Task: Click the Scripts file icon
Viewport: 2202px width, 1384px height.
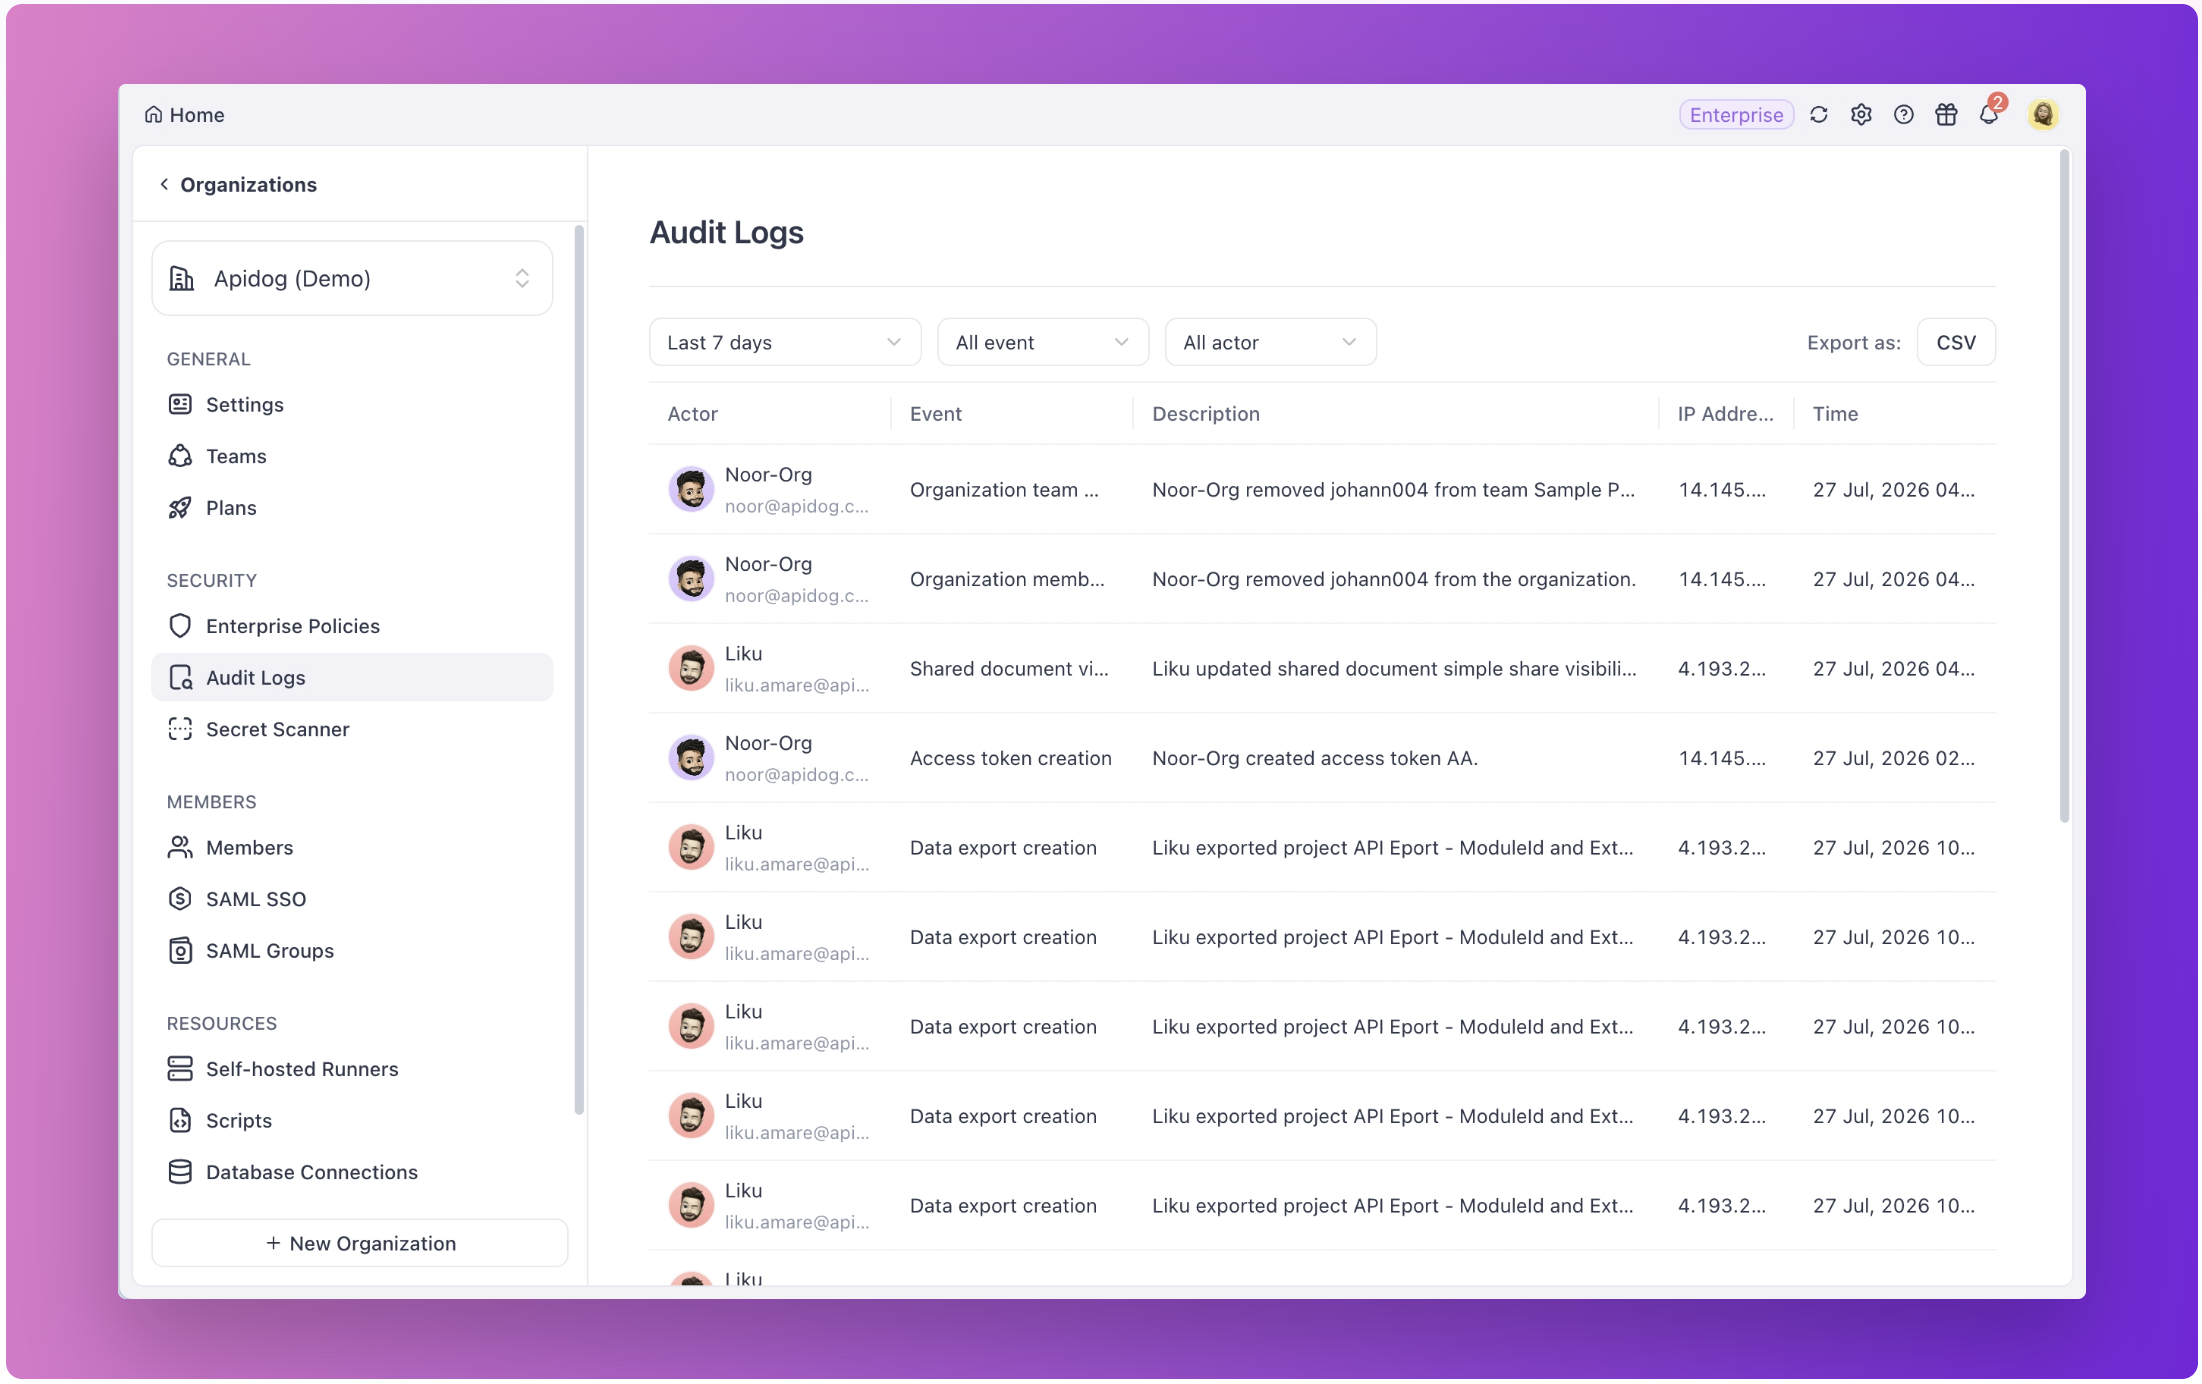Action: (x=180, y=1120)
